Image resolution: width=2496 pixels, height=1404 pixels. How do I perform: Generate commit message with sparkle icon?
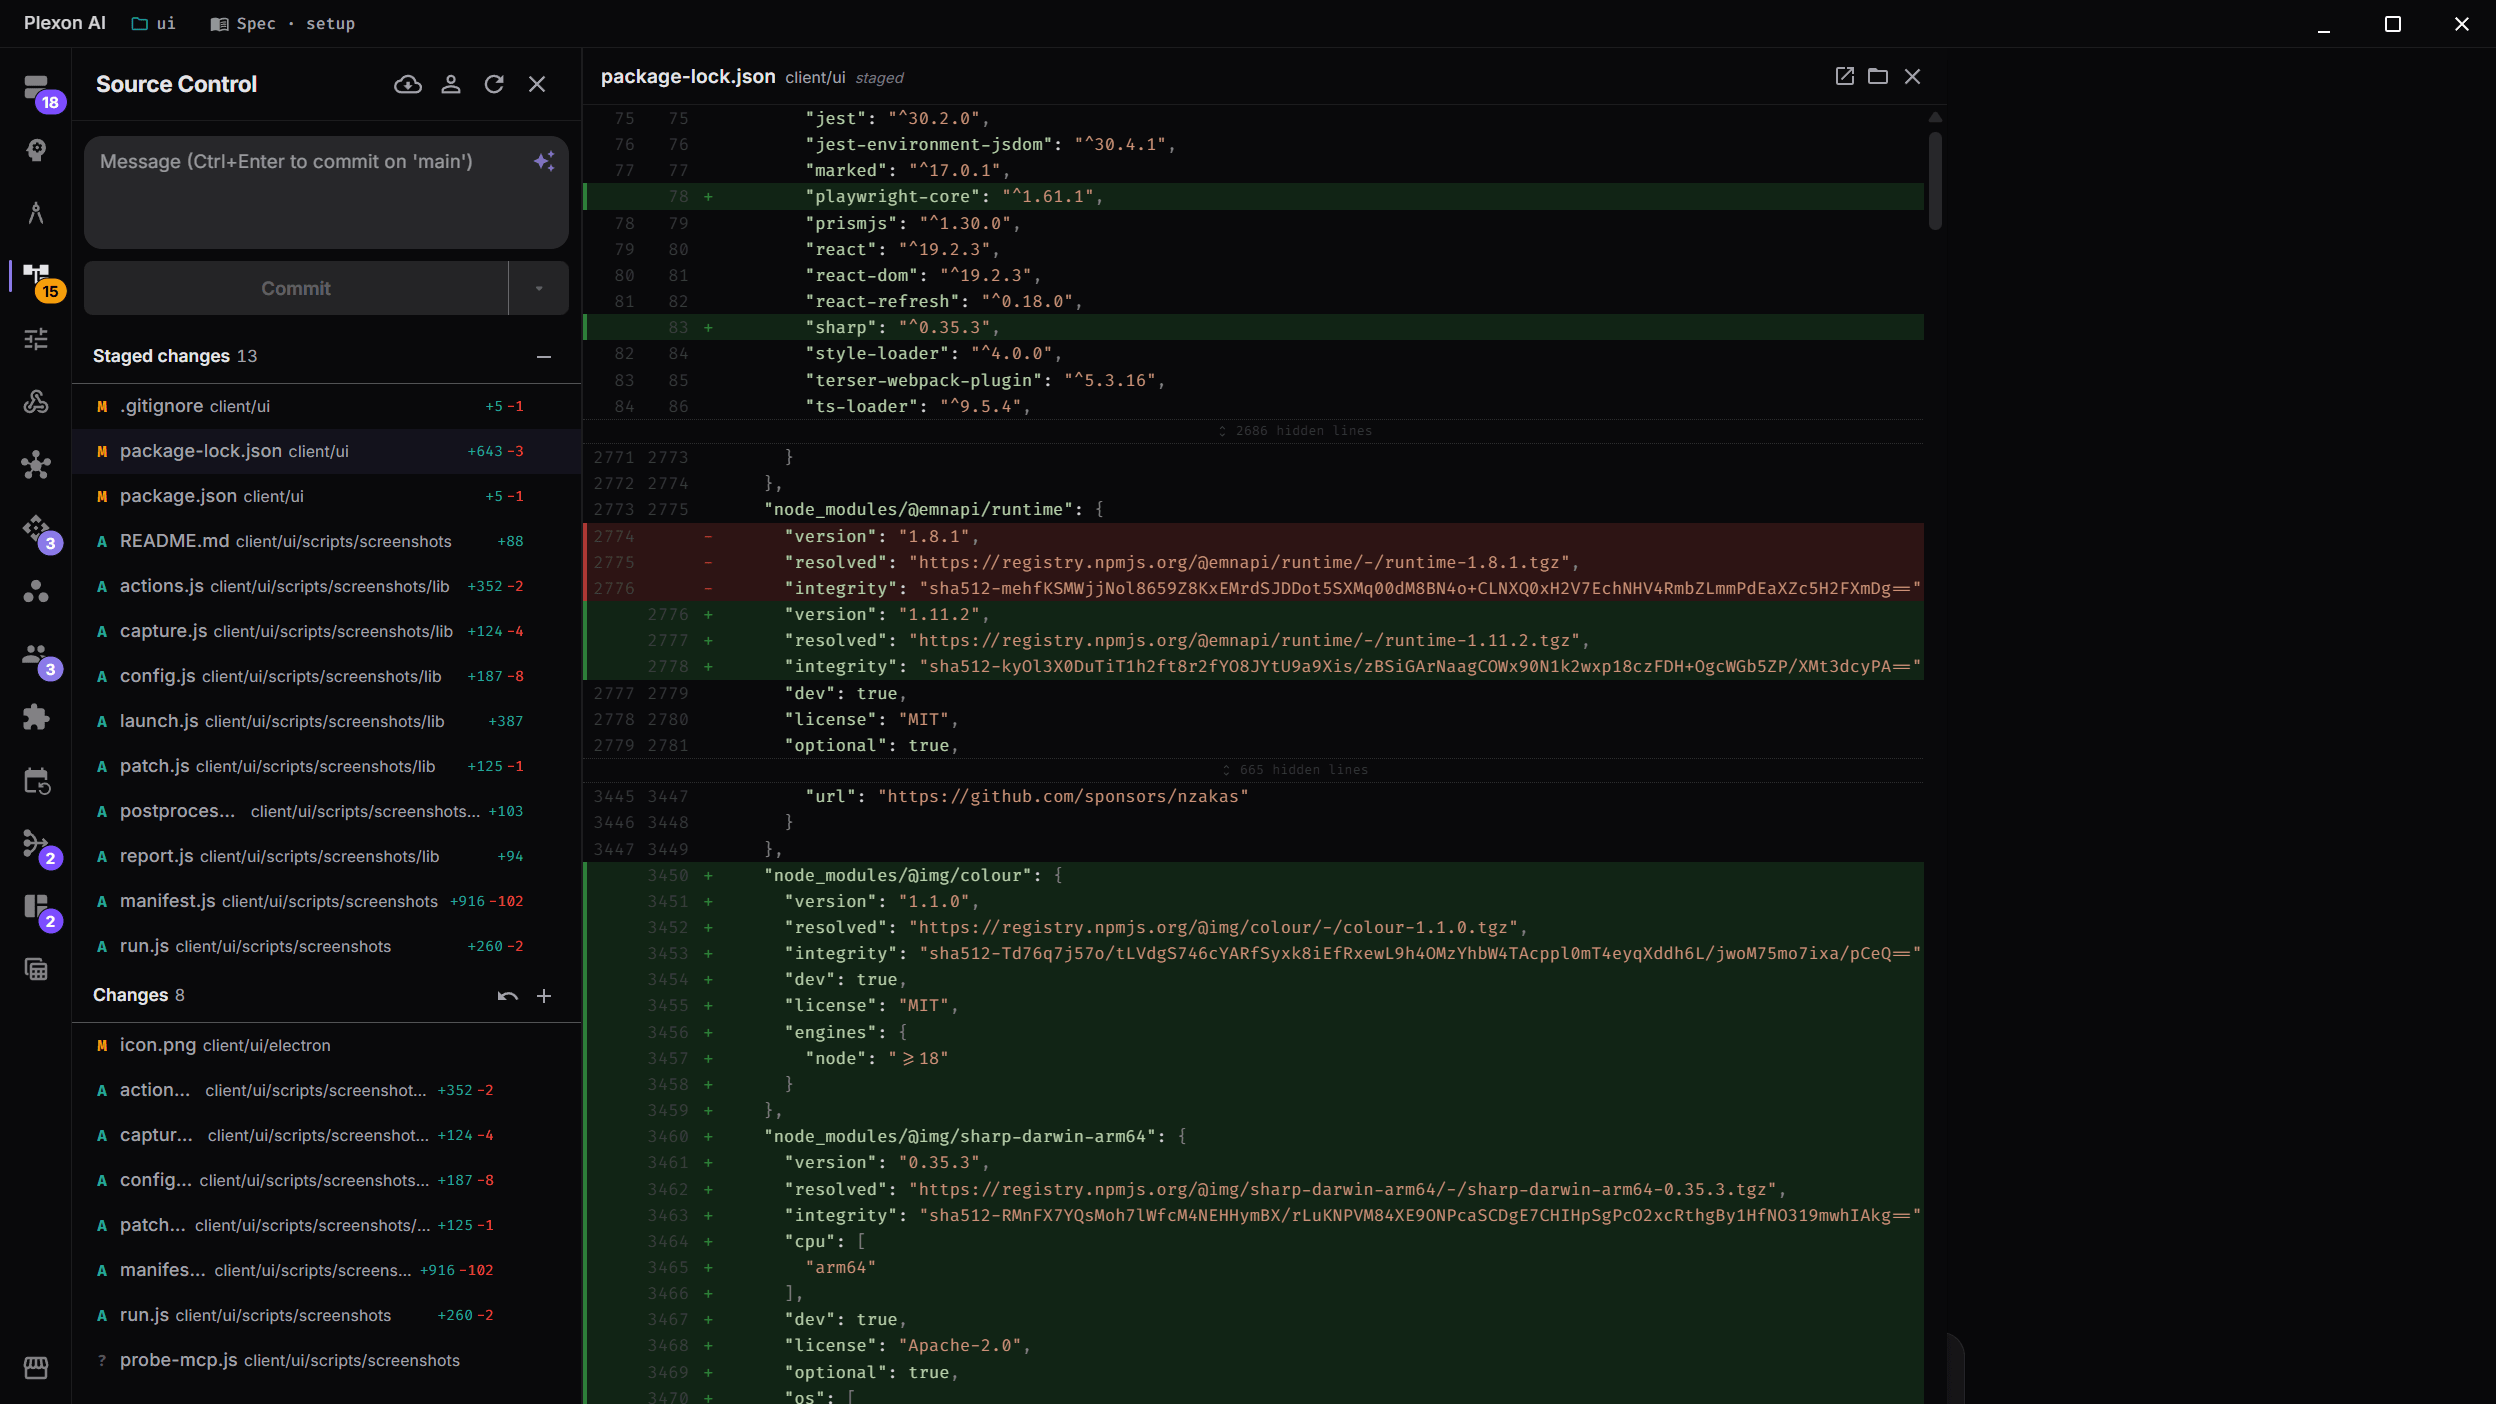click(x=544, y=161)
